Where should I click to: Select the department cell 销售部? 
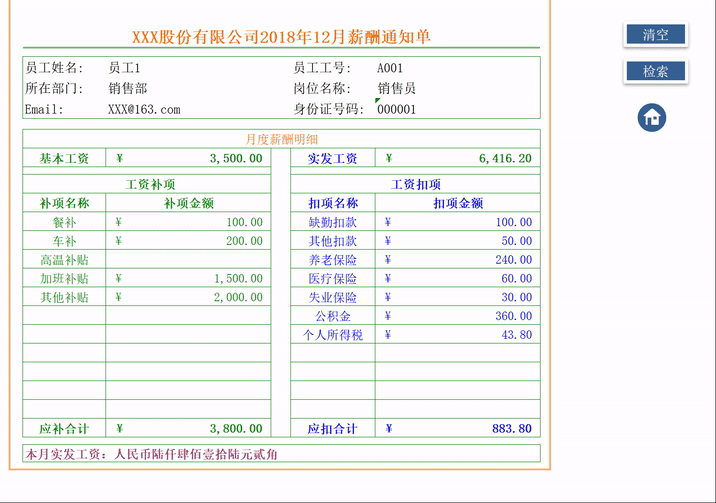pos(127,89)
